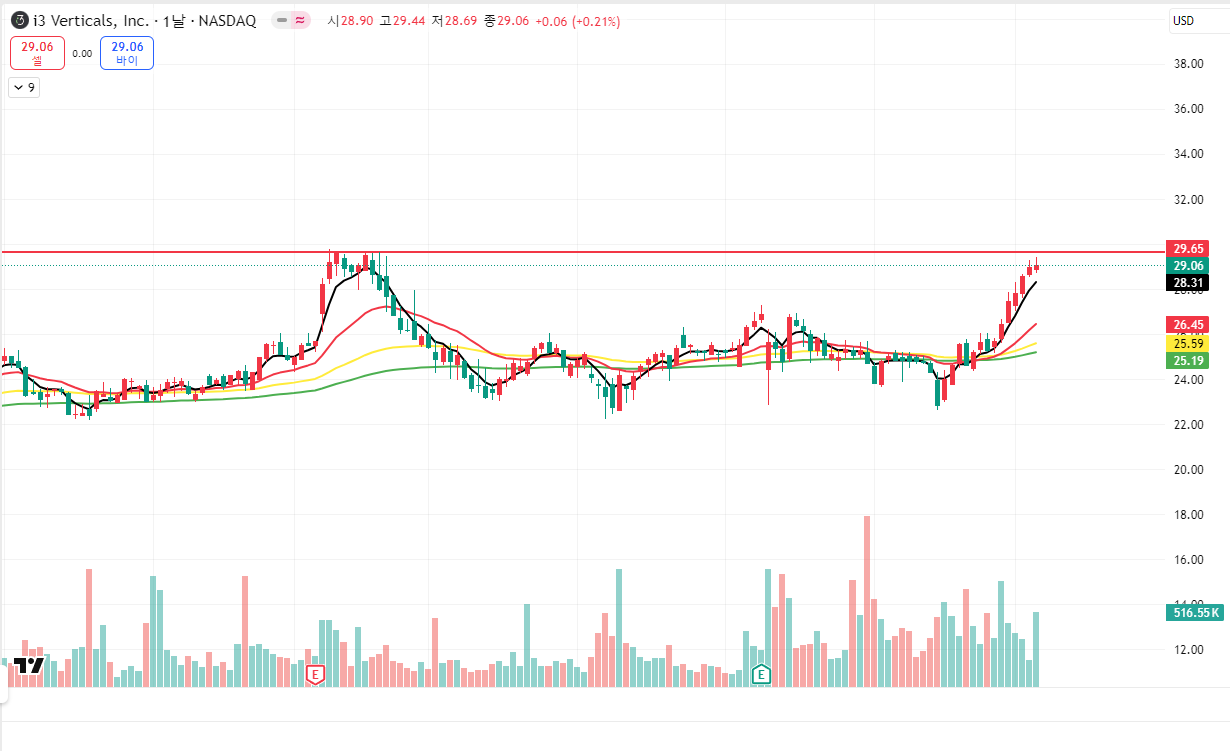Click the 20.00 price axis label
Viewport: 1230px width, 751px height.
1188,470
